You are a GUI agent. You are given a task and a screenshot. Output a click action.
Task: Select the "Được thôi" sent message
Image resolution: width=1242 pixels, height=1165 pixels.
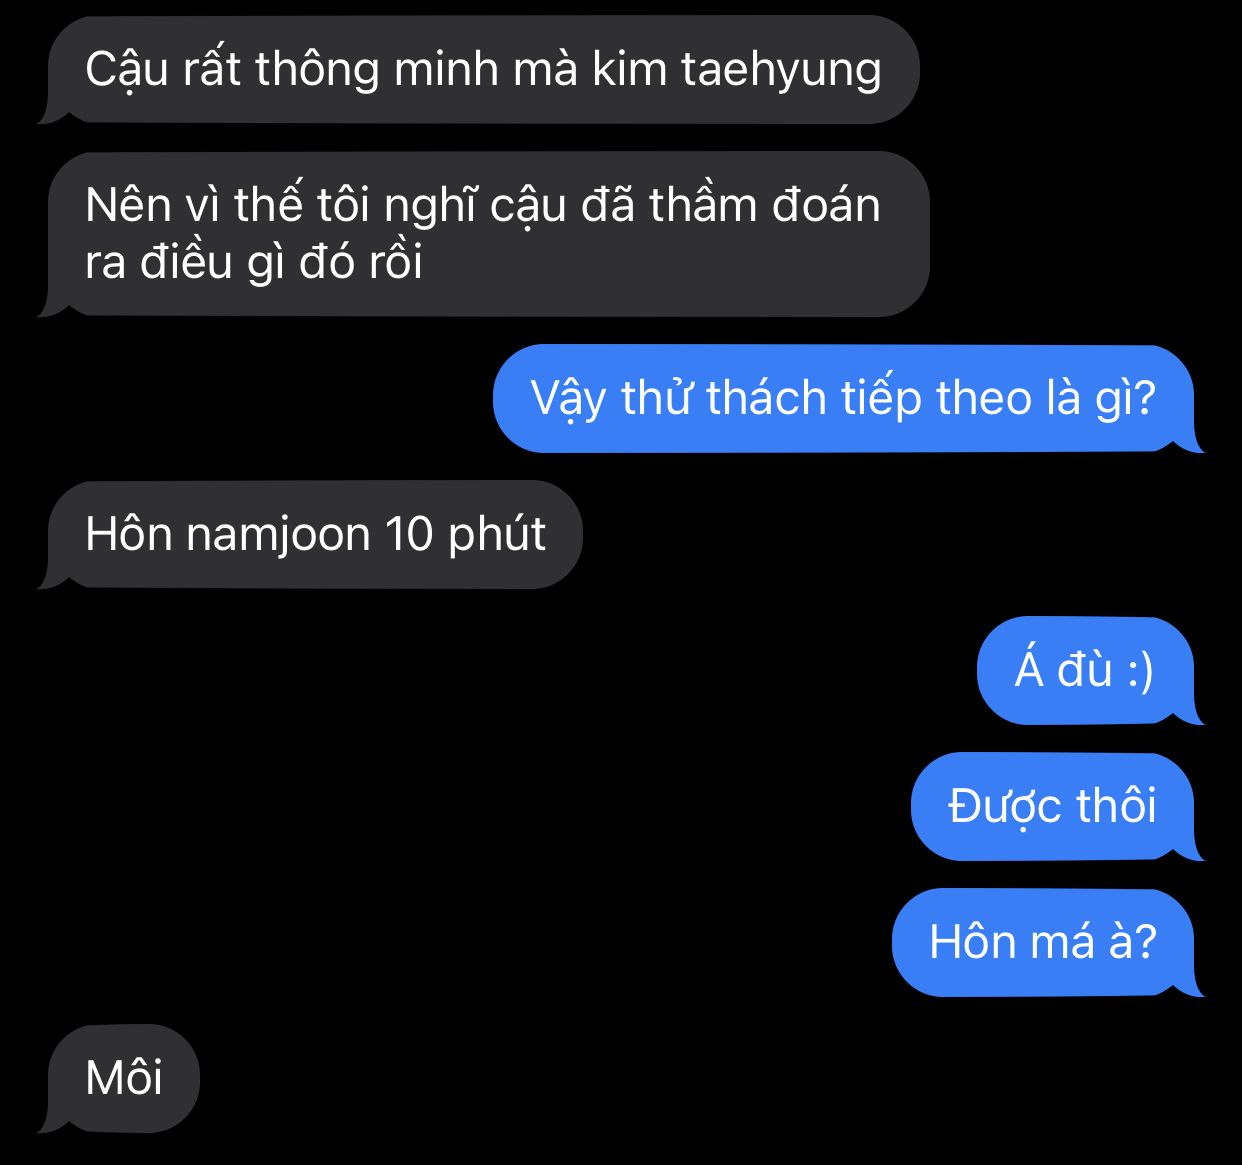click(x=1057, y=806)
